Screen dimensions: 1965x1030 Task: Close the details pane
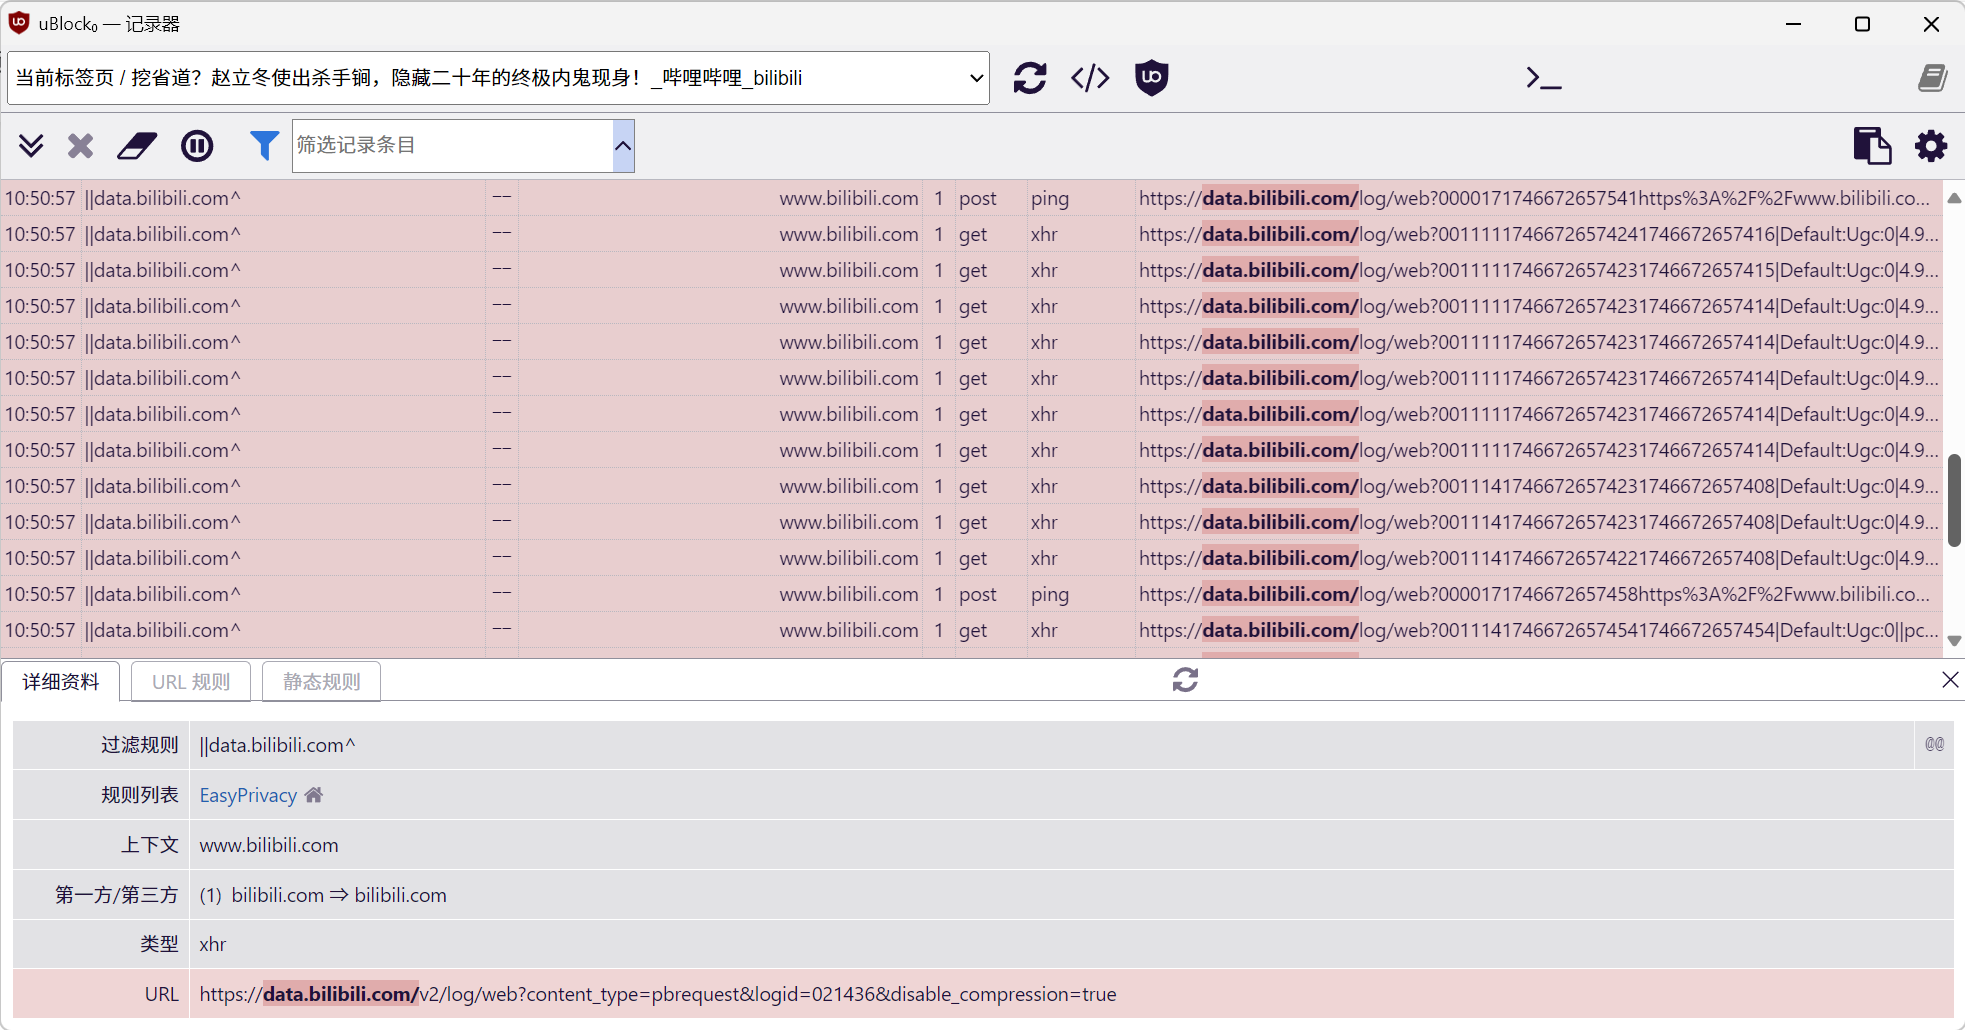(1949, 680)
